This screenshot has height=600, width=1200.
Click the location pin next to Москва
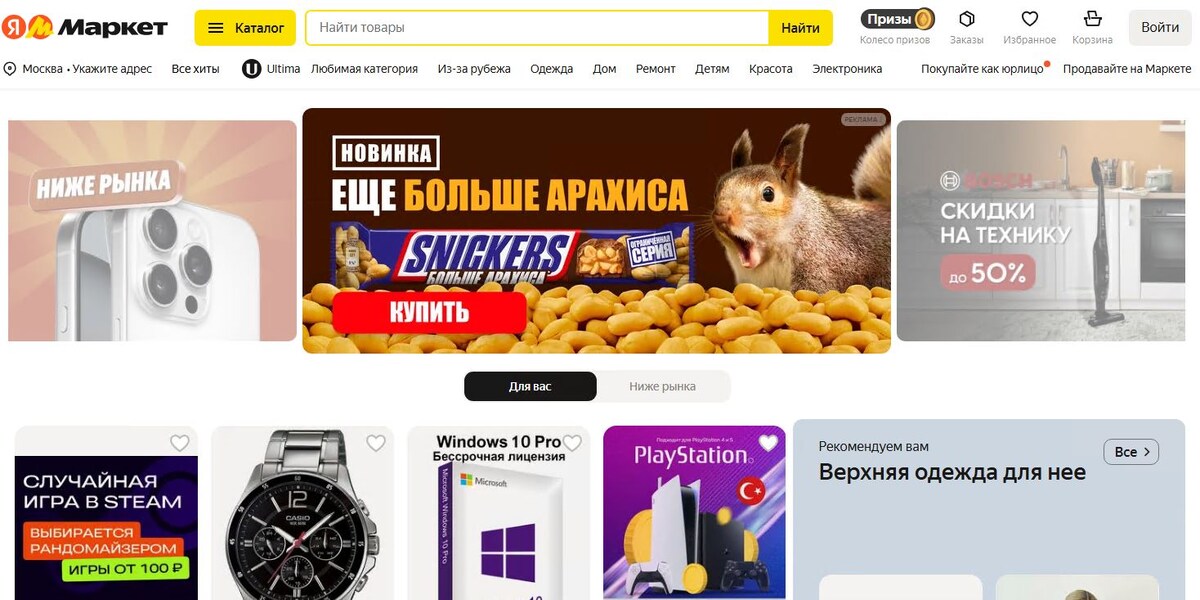tap(10, 69)
